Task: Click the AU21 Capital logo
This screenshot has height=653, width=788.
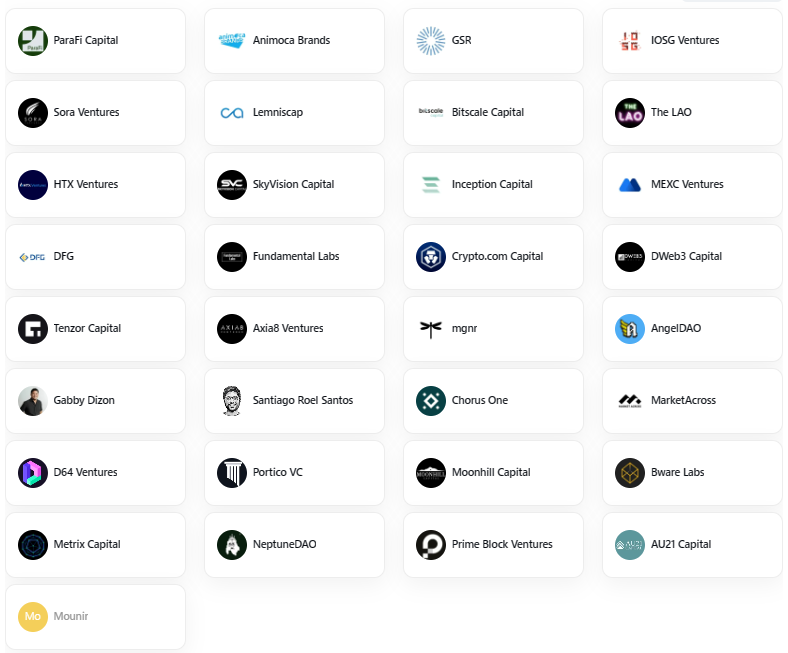Action: [630, 544]
